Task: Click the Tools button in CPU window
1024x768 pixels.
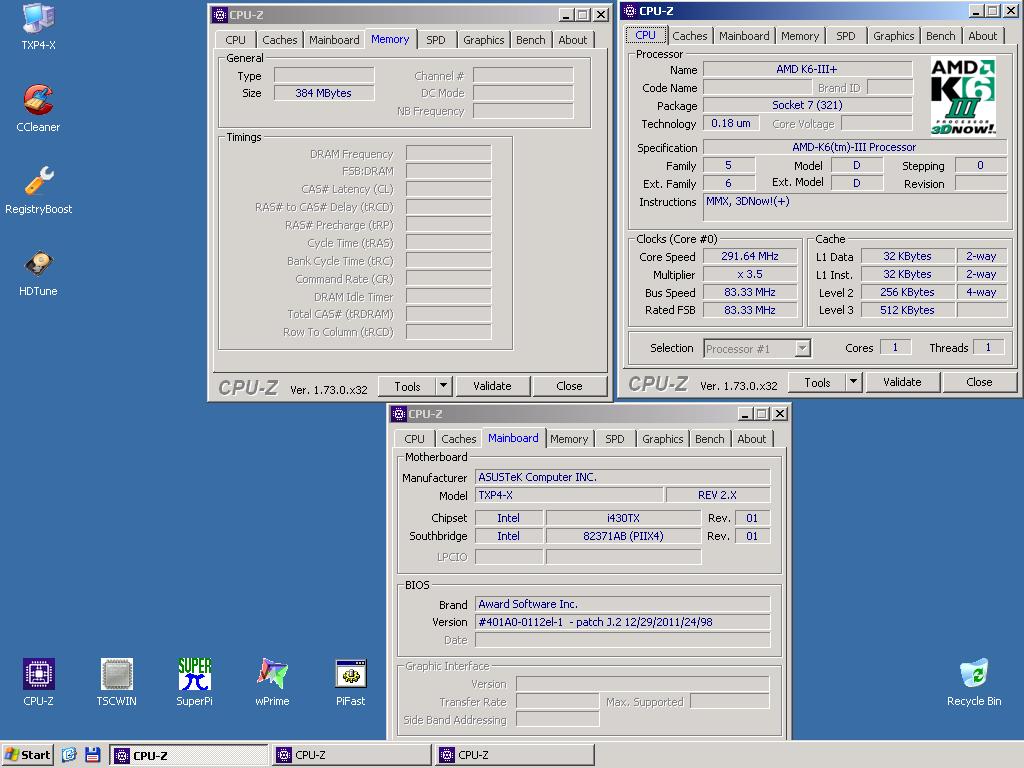Action: pos(817,382)
